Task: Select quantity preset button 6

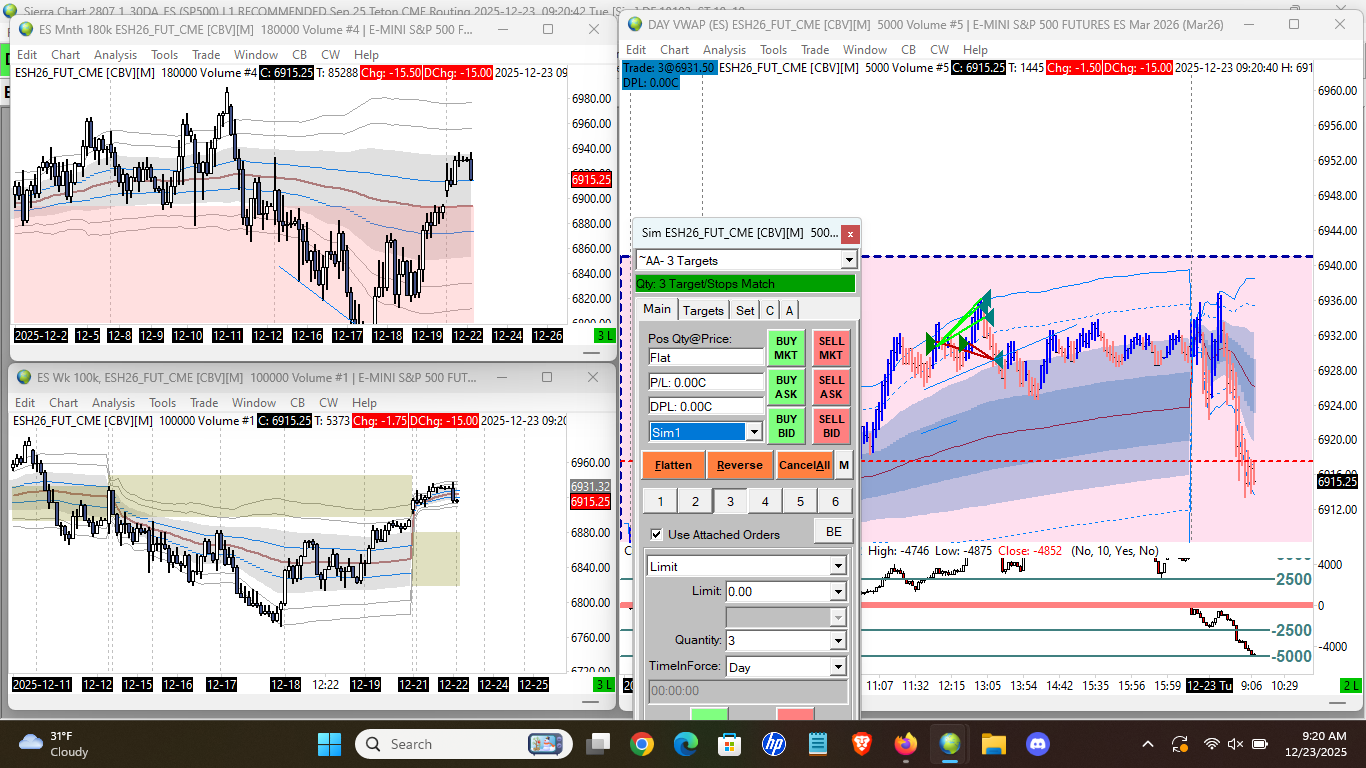Action: tap(835, 501)
